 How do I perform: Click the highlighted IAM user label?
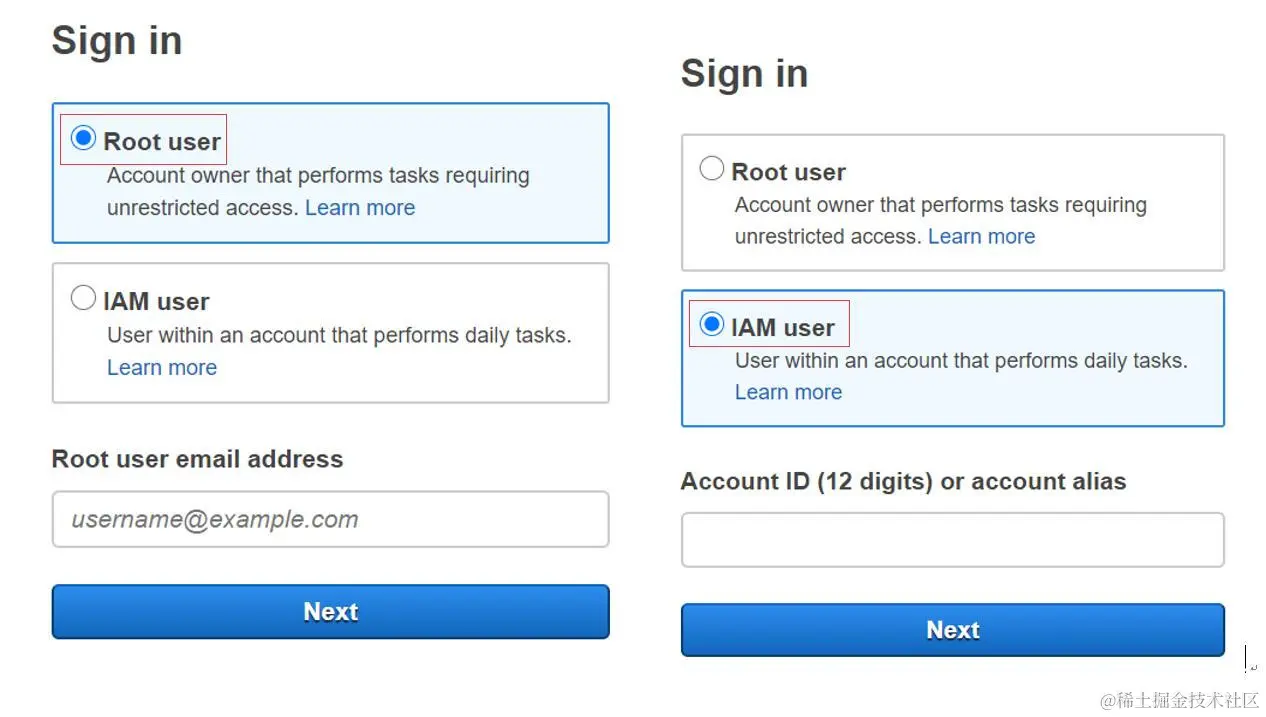785,326
